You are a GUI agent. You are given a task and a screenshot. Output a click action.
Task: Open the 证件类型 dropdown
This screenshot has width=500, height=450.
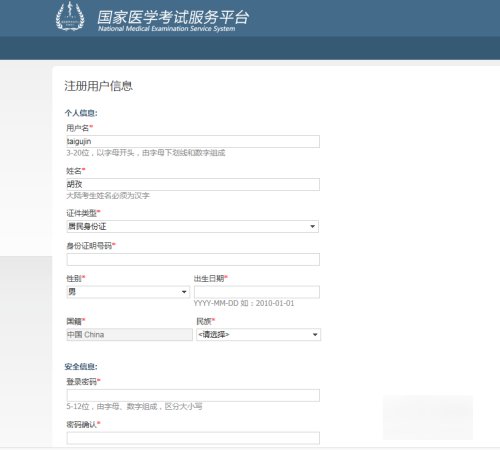[193, 227]
